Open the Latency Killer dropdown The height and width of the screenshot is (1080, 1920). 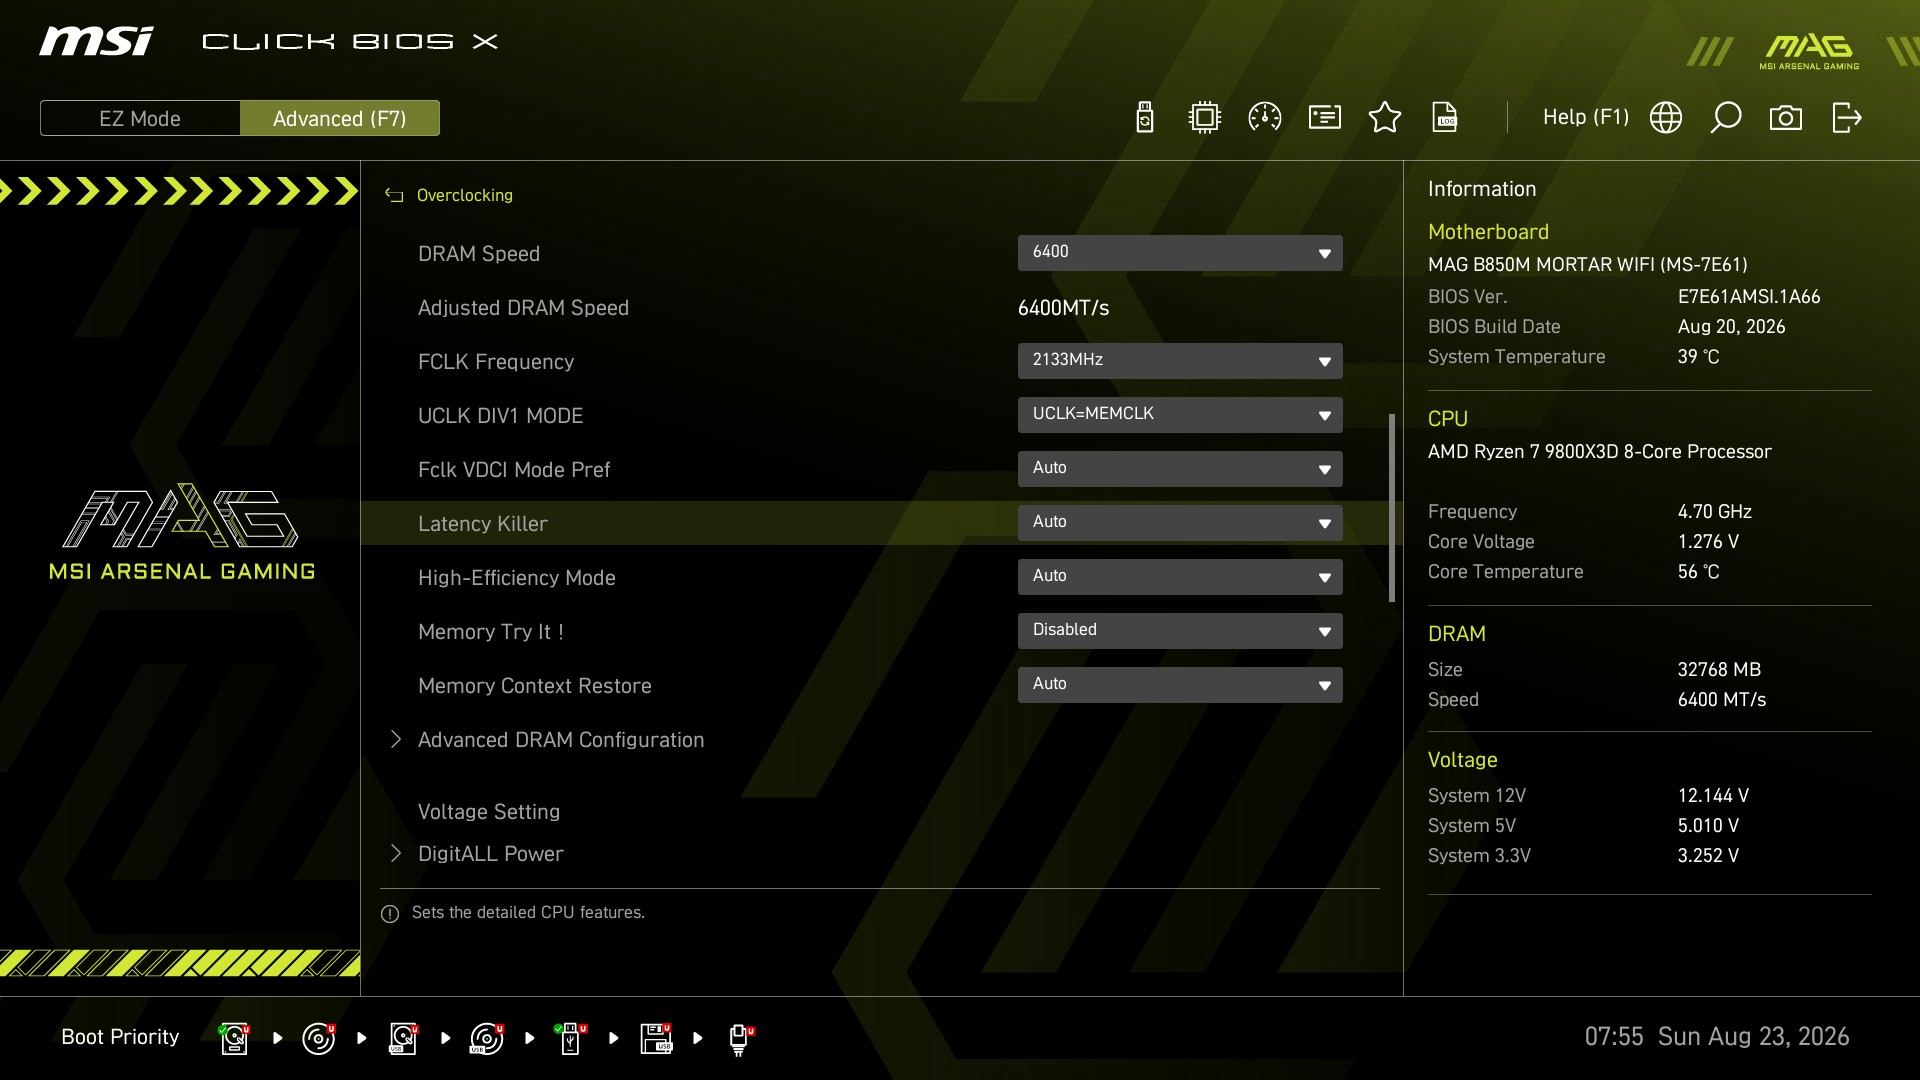pos(1180,523)
